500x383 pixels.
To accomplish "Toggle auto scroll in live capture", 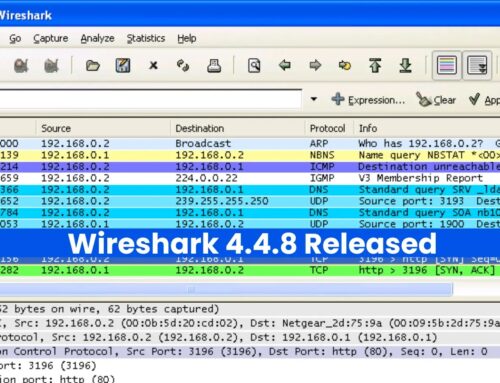I will pyautogui.click(x=477, y=65).
